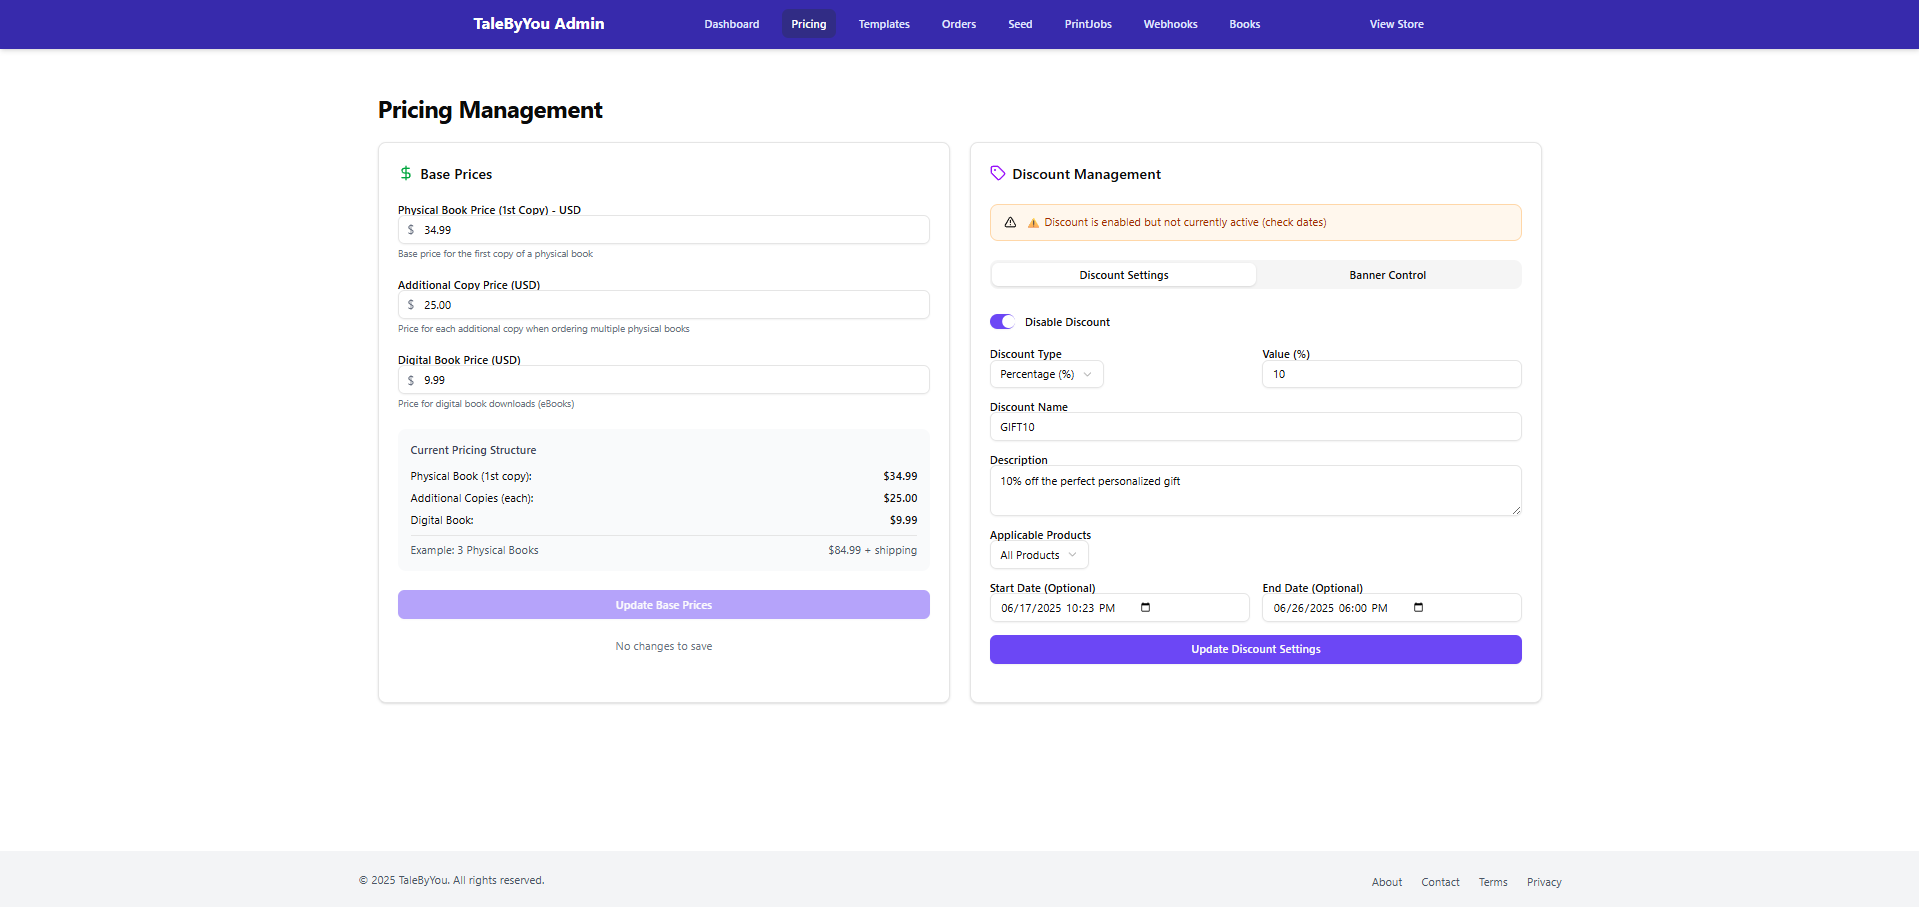Screen dimensions: 1919x907
Task: Select the Discount Settings tab
Action: coord(1123,274)
